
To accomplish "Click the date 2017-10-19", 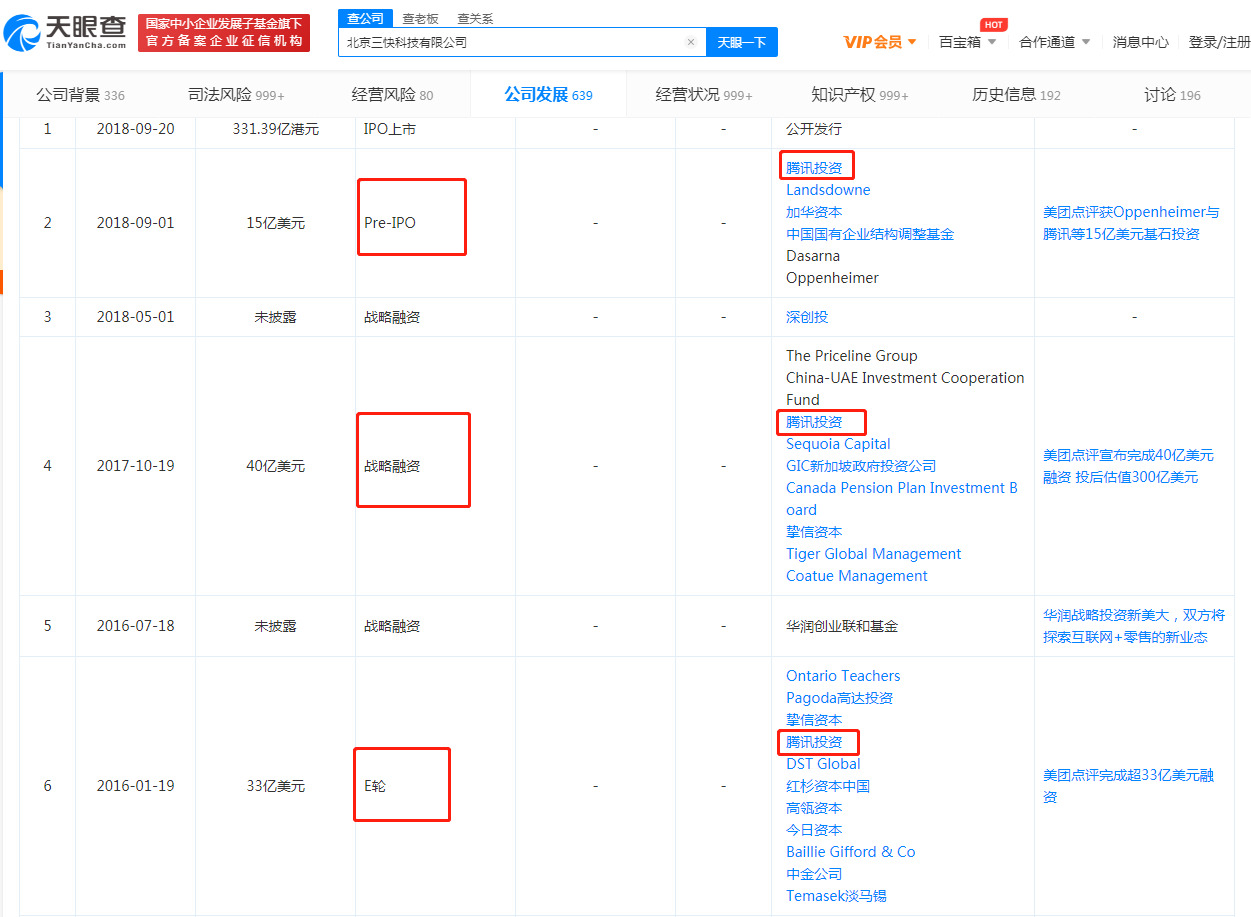I will point(135,466).
